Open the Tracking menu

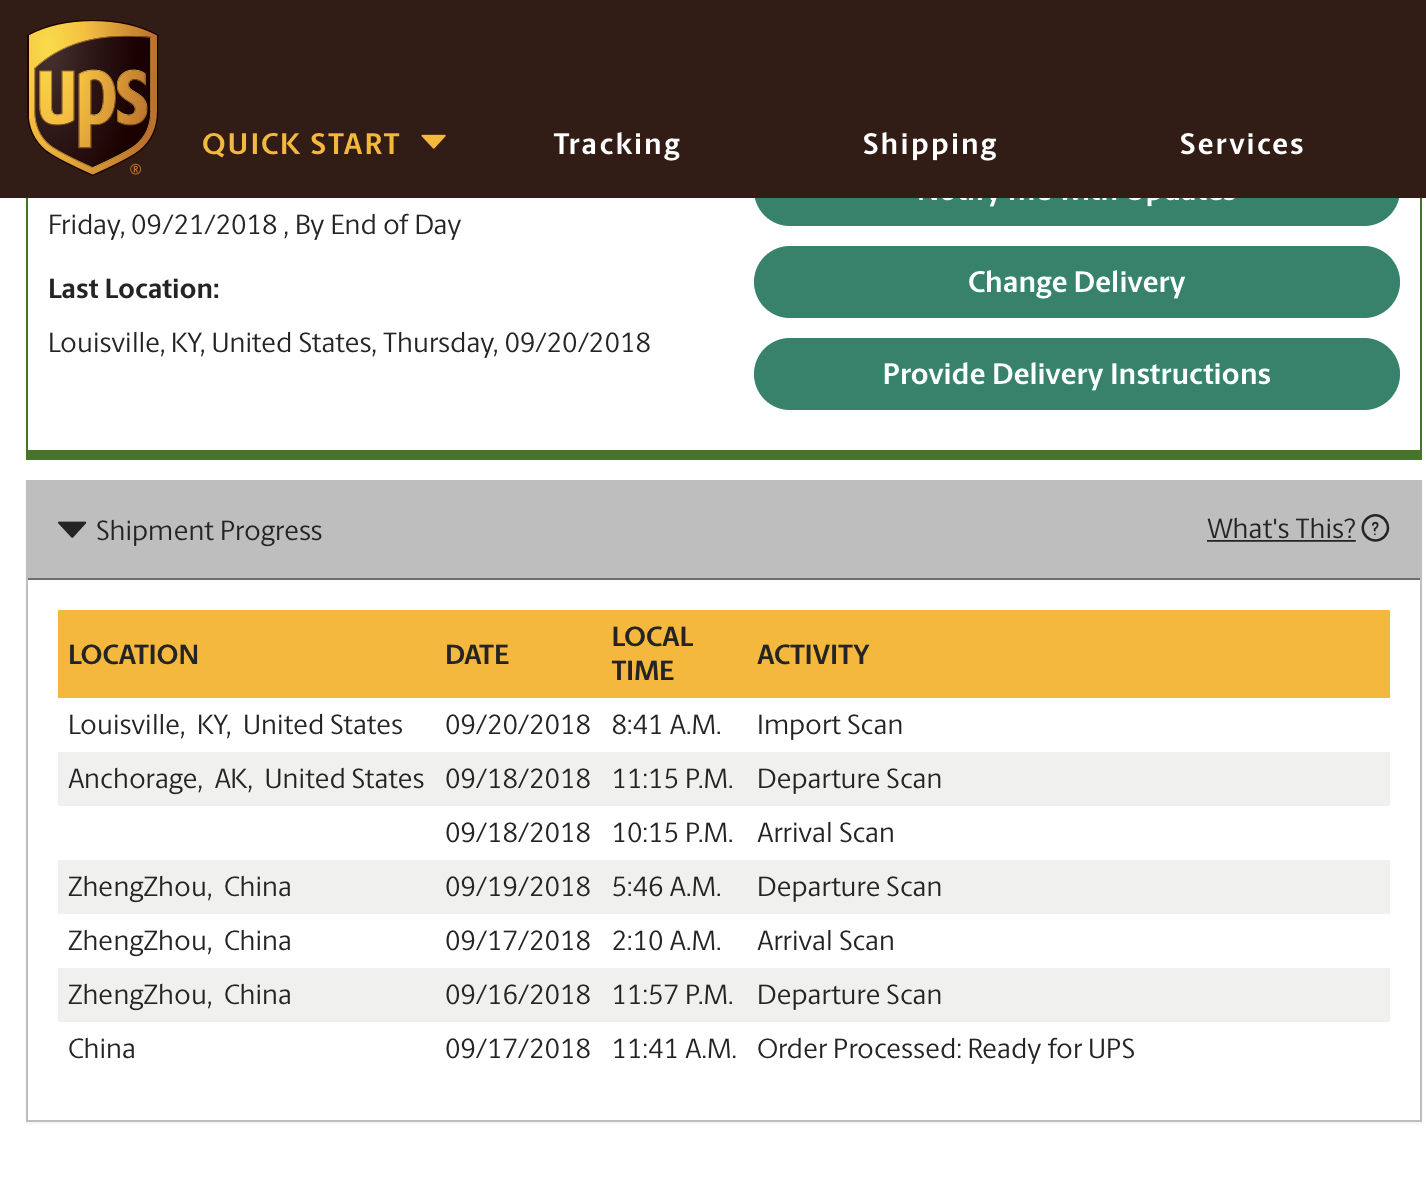coord(617,144)
